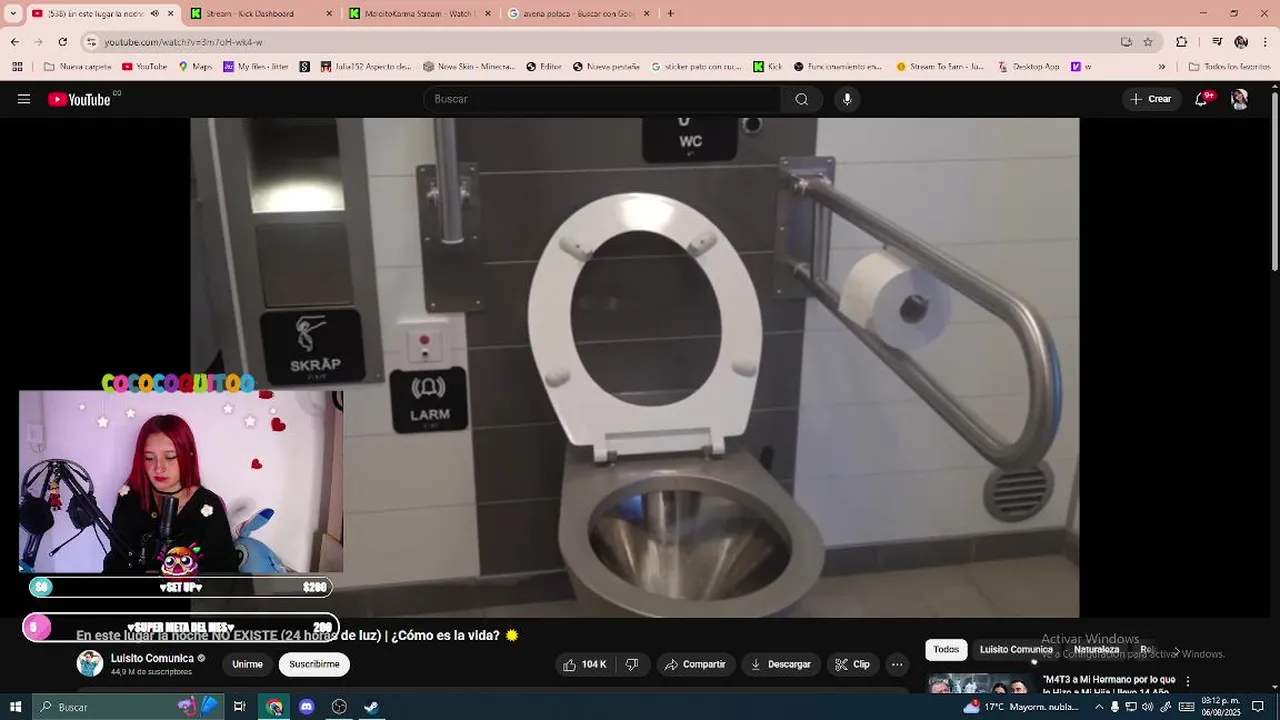1280x720 pixels.
Task: Open Task View on the taskbar
Action: [239, 707]
